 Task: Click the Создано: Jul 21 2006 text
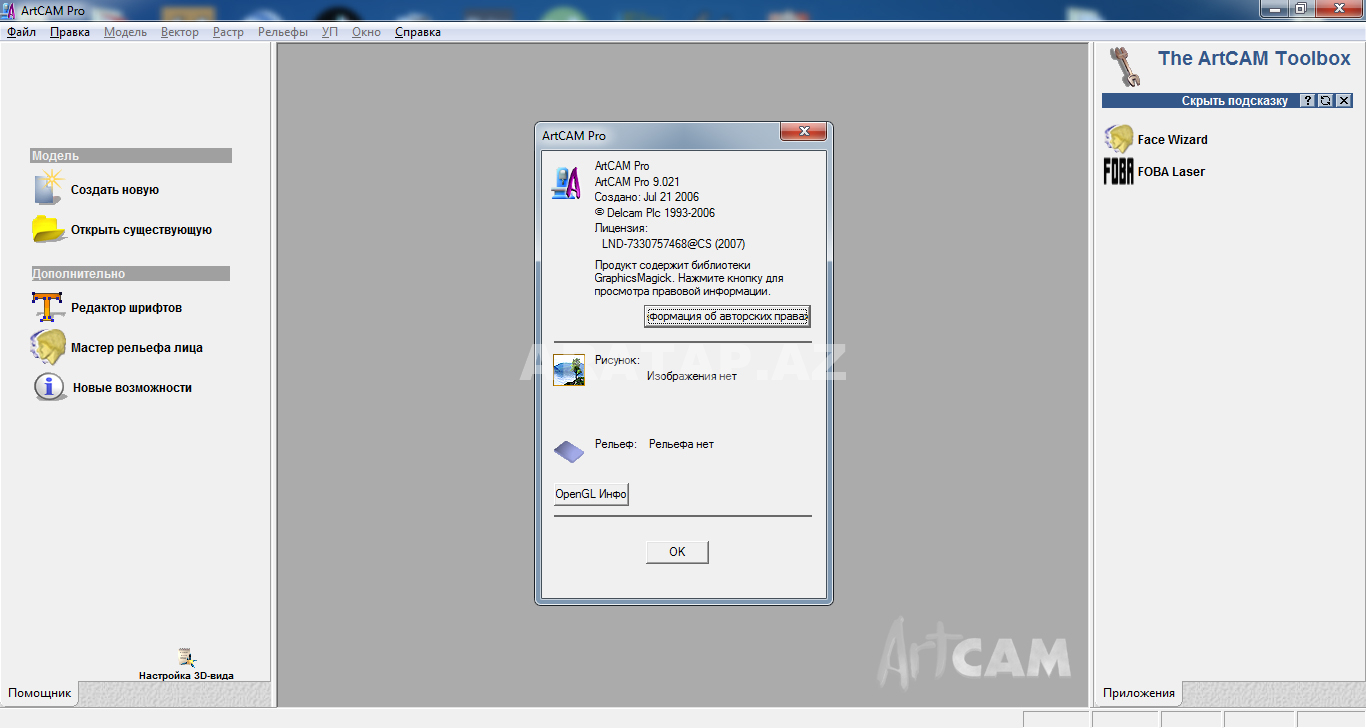(x=647, y=197)
